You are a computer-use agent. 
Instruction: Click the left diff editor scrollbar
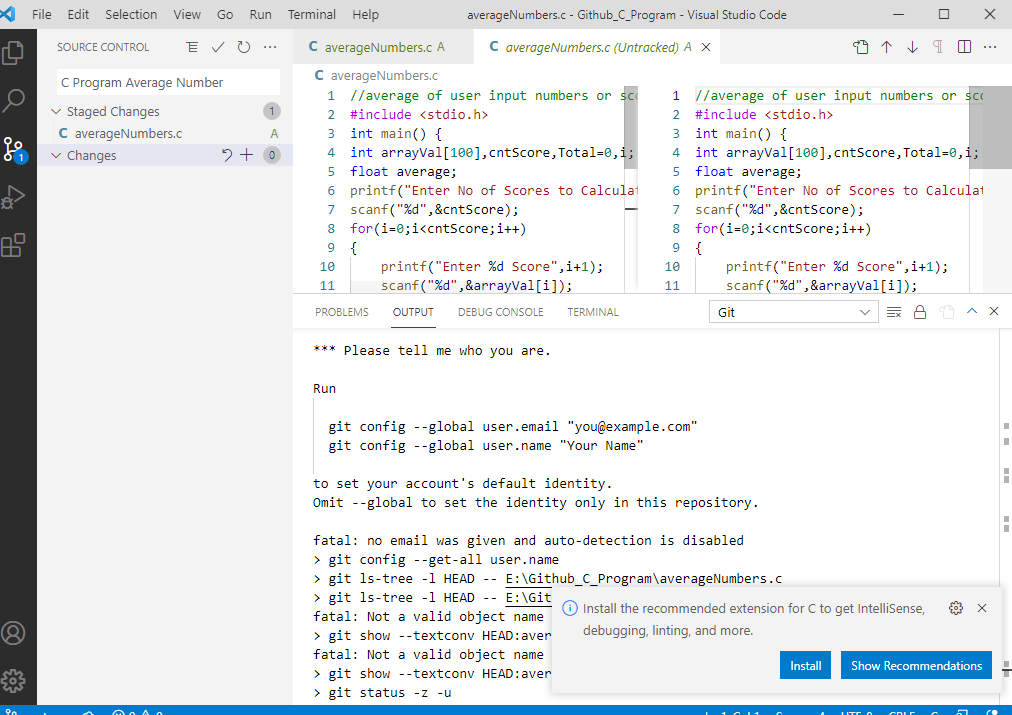tap(631, 128)
